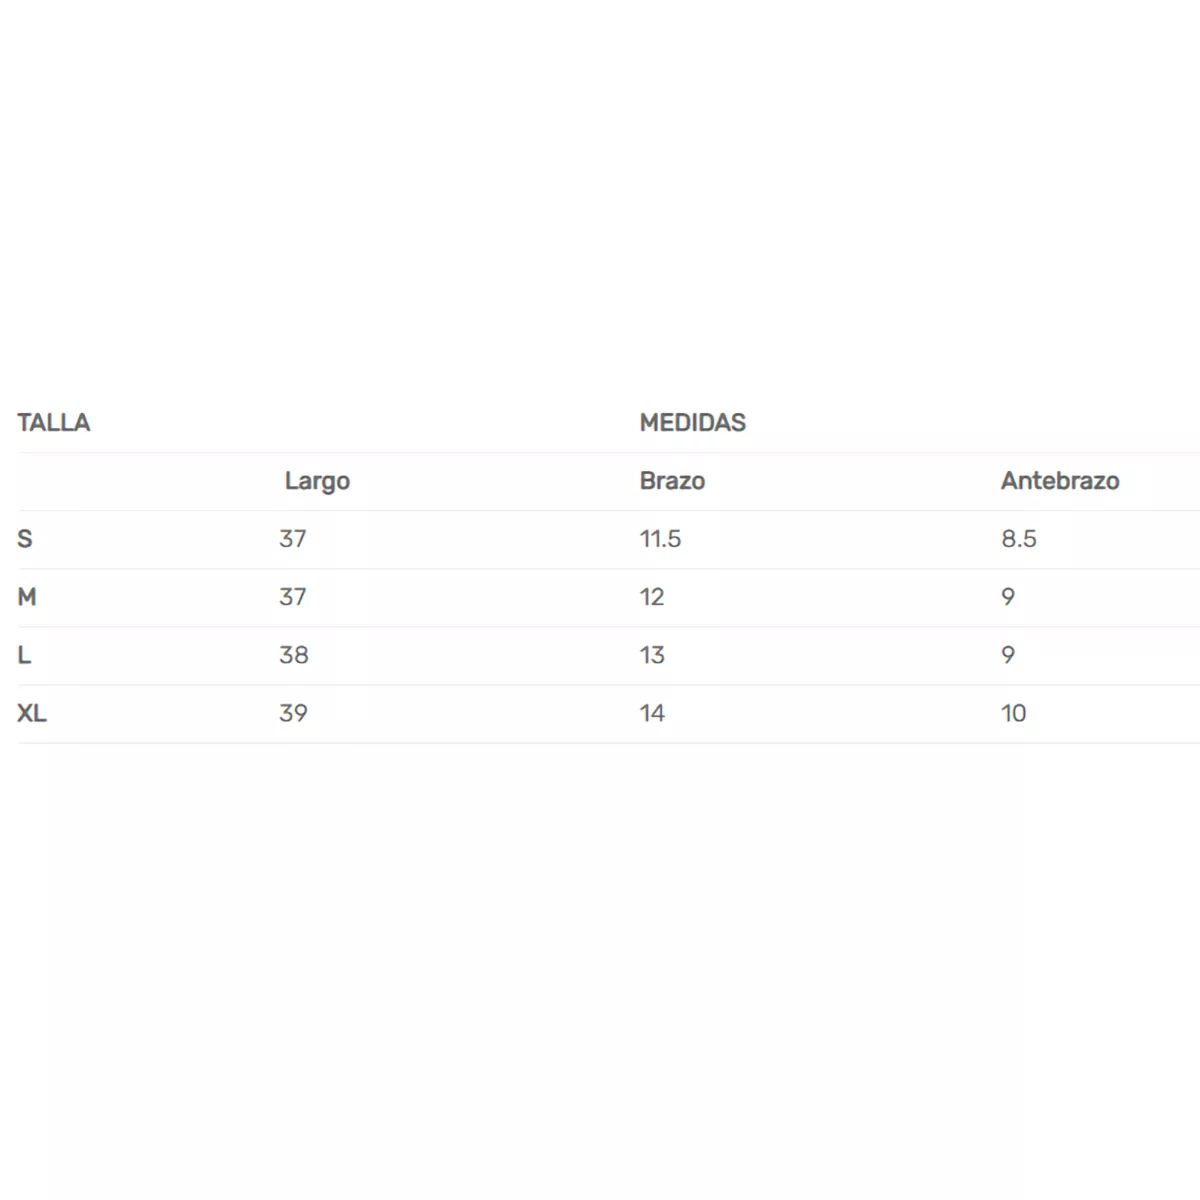Select the Largo value 38

[x=294, y=655]
